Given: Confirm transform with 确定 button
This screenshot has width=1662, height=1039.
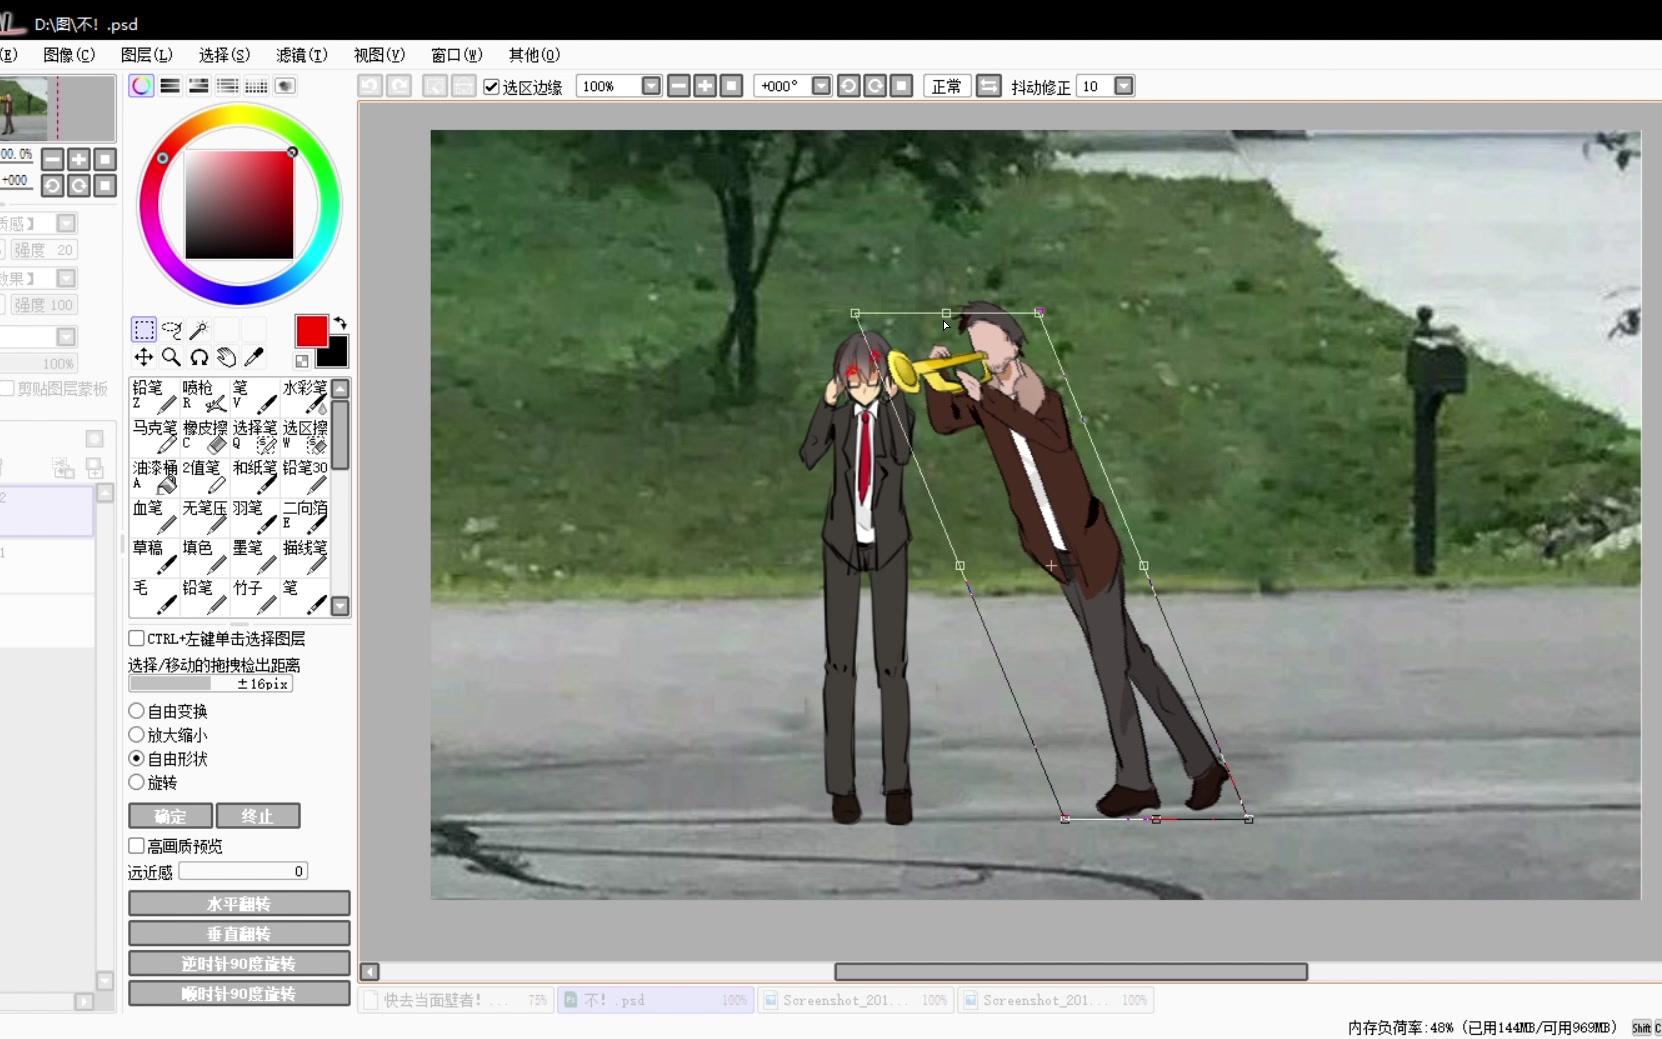Looking at the screenshot, I should (170, 816).
